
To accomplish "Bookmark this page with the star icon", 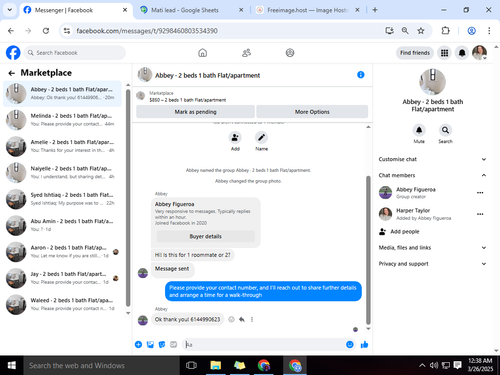I will click(x=421, y=31).
